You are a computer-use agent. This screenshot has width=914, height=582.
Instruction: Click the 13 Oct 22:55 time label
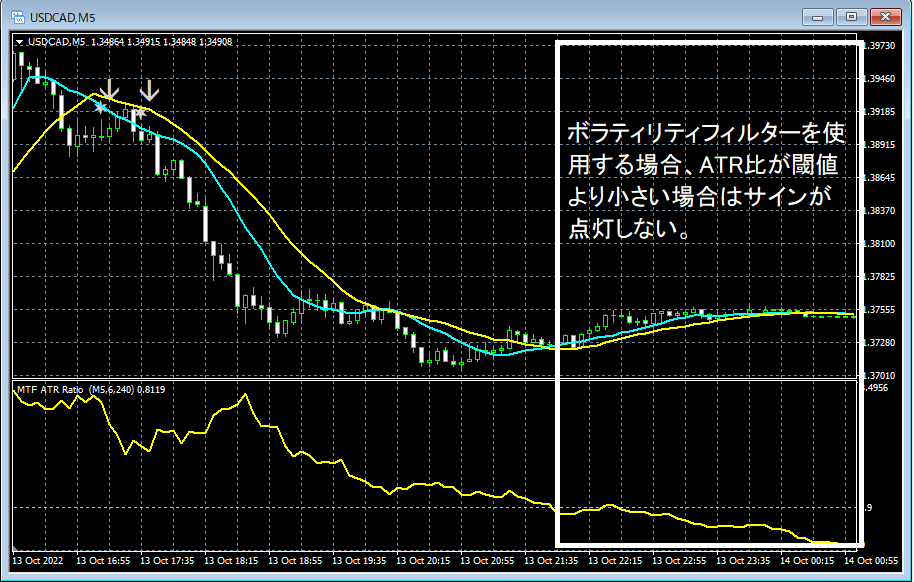[680, 561]
